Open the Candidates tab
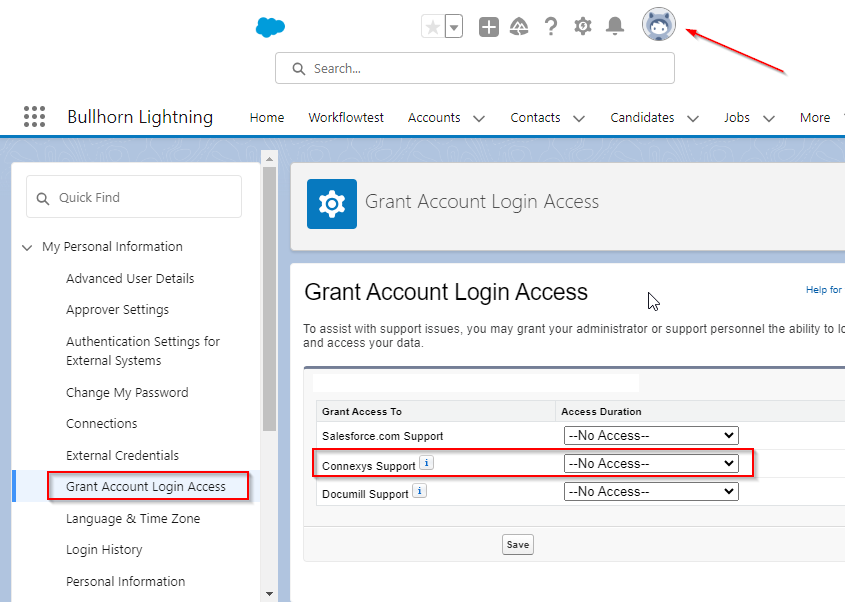The image size is (845, 602). [x=642, y=117]
